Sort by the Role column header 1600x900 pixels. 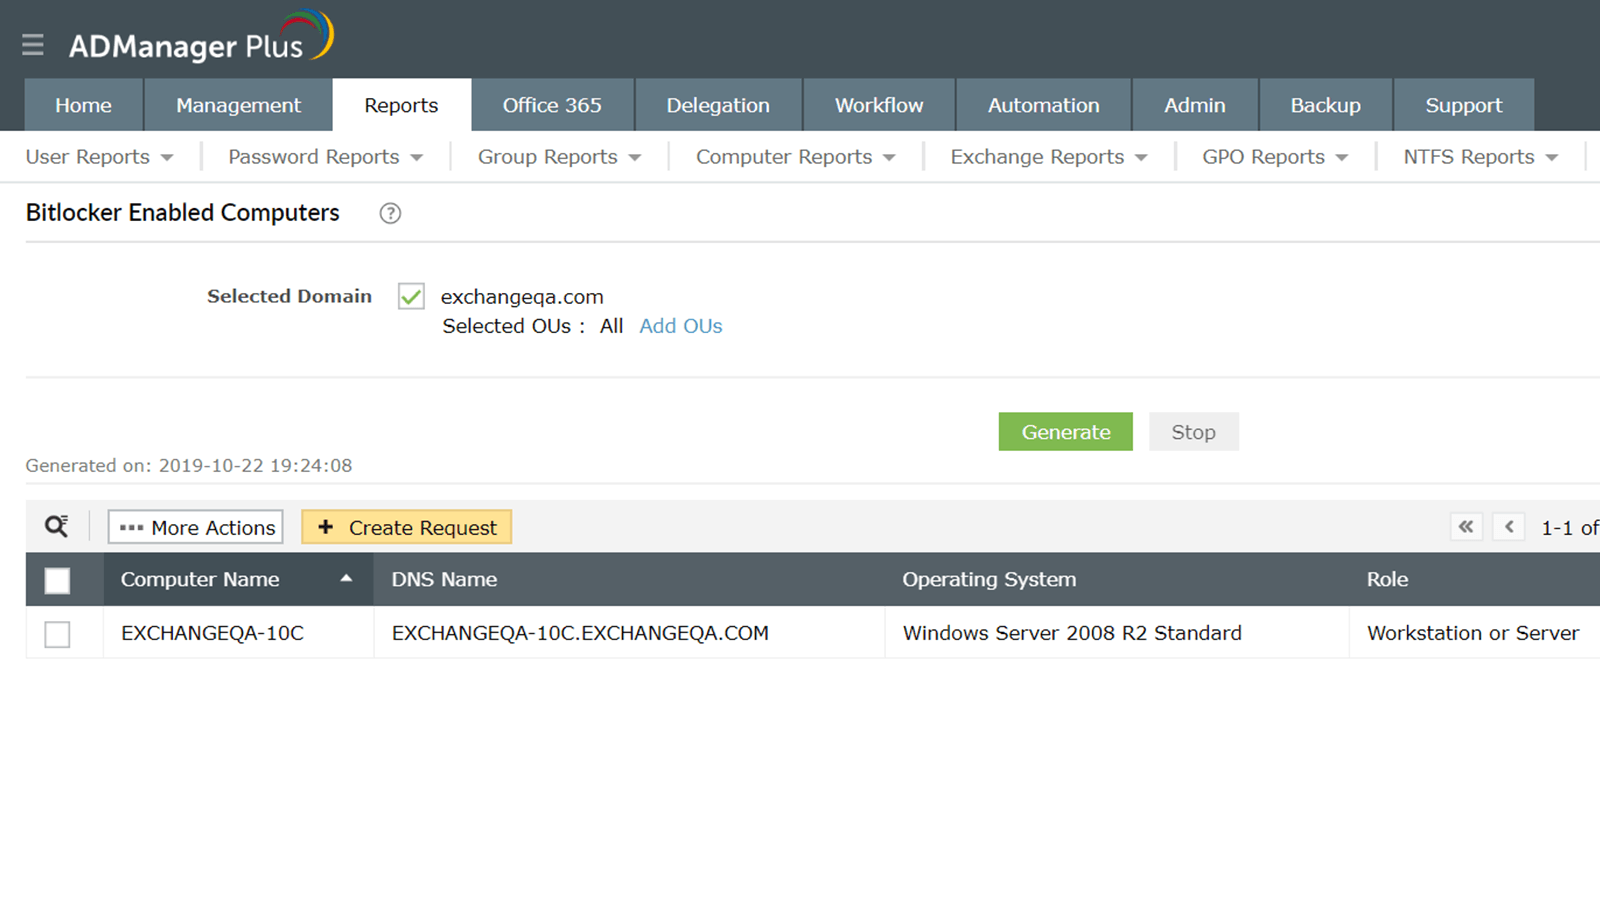[x=1388, y=579]
